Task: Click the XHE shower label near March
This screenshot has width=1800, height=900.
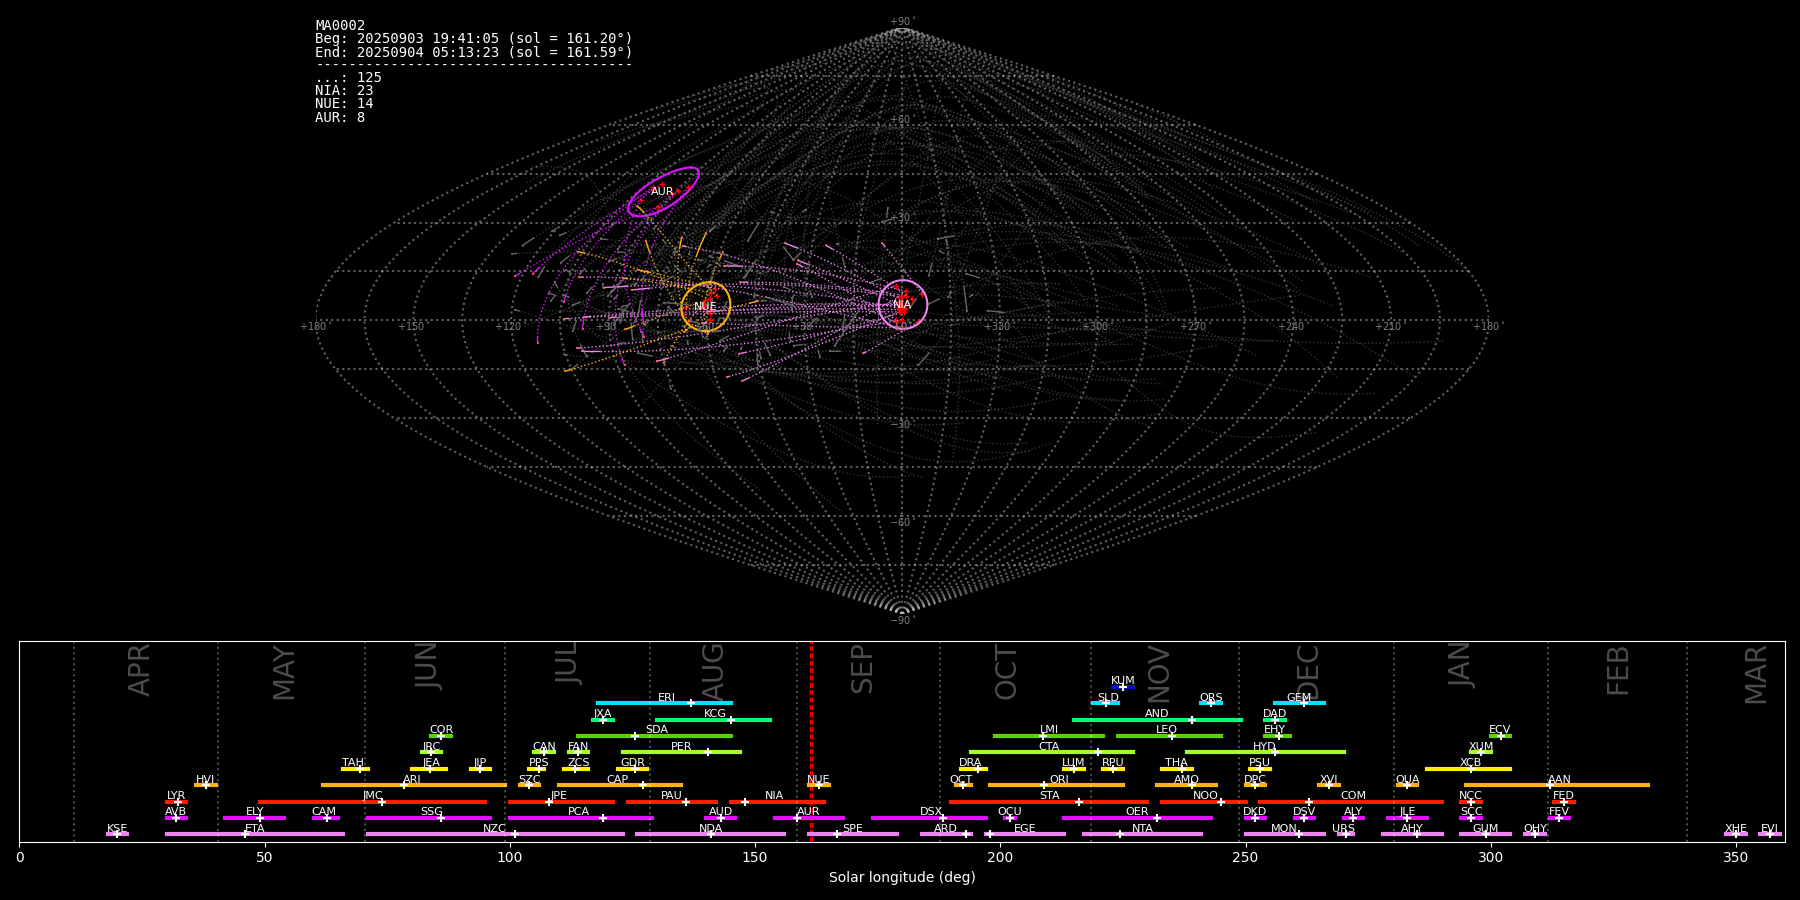Action: pyautogui.click(x=1735, y=829)
